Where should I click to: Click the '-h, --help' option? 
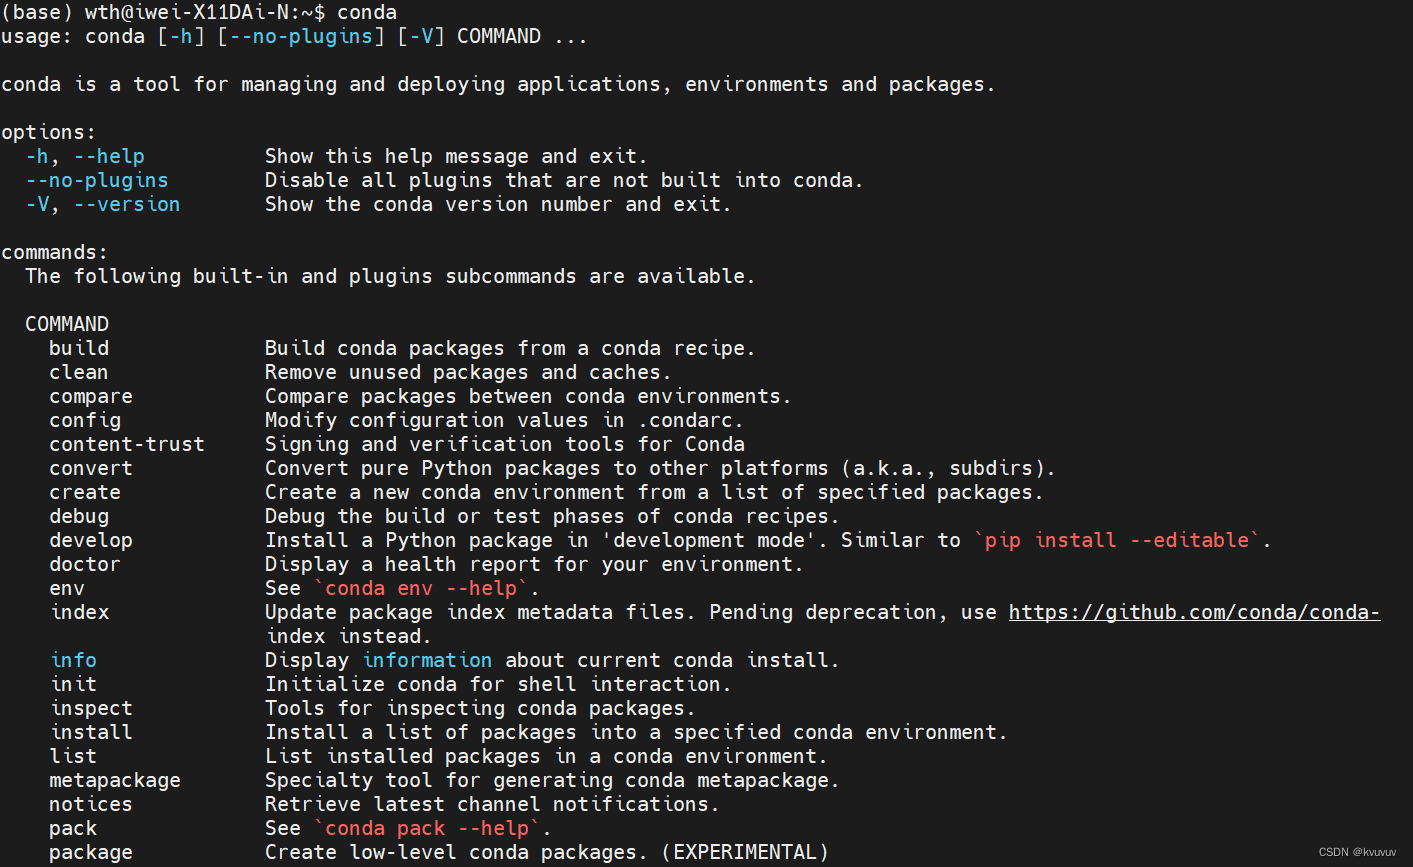[x=85, y=156]
